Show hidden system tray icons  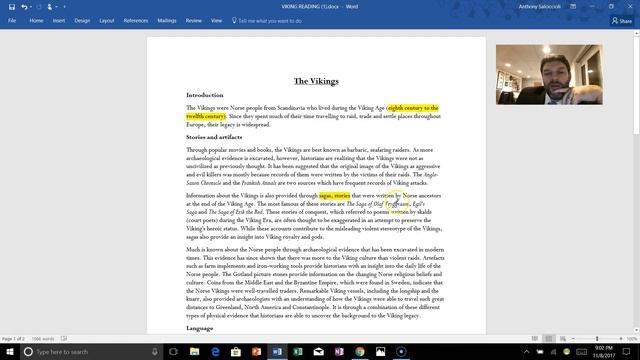coord(527,351)
